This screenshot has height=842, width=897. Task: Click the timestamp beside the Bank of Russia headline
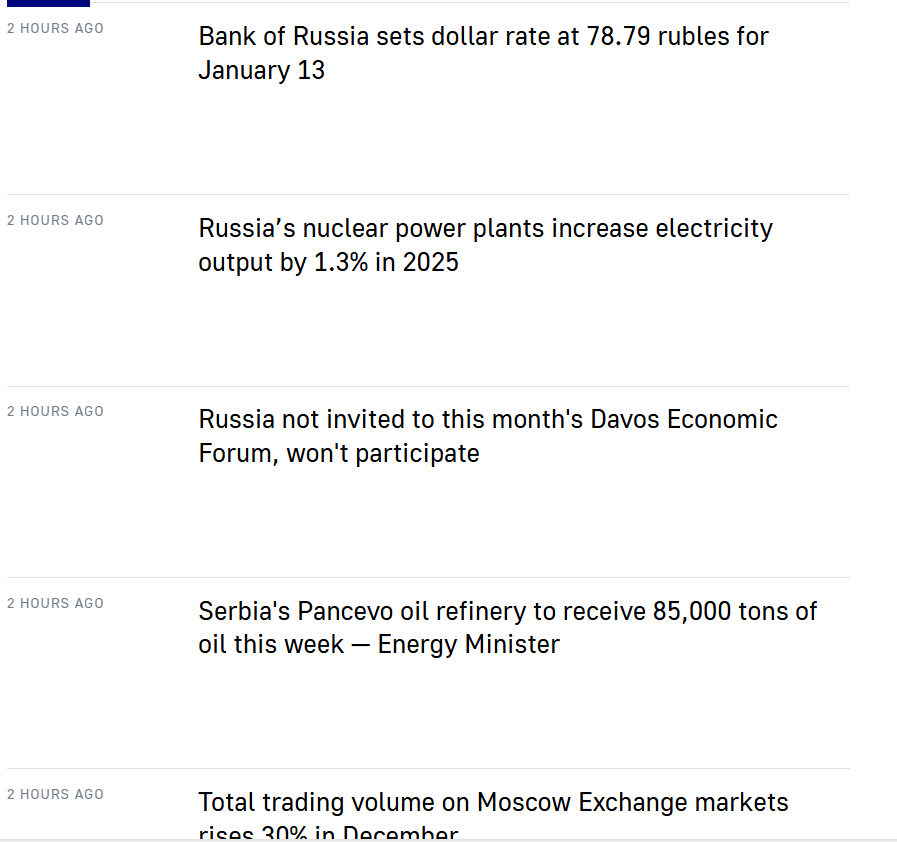click(x=55, y=29)
